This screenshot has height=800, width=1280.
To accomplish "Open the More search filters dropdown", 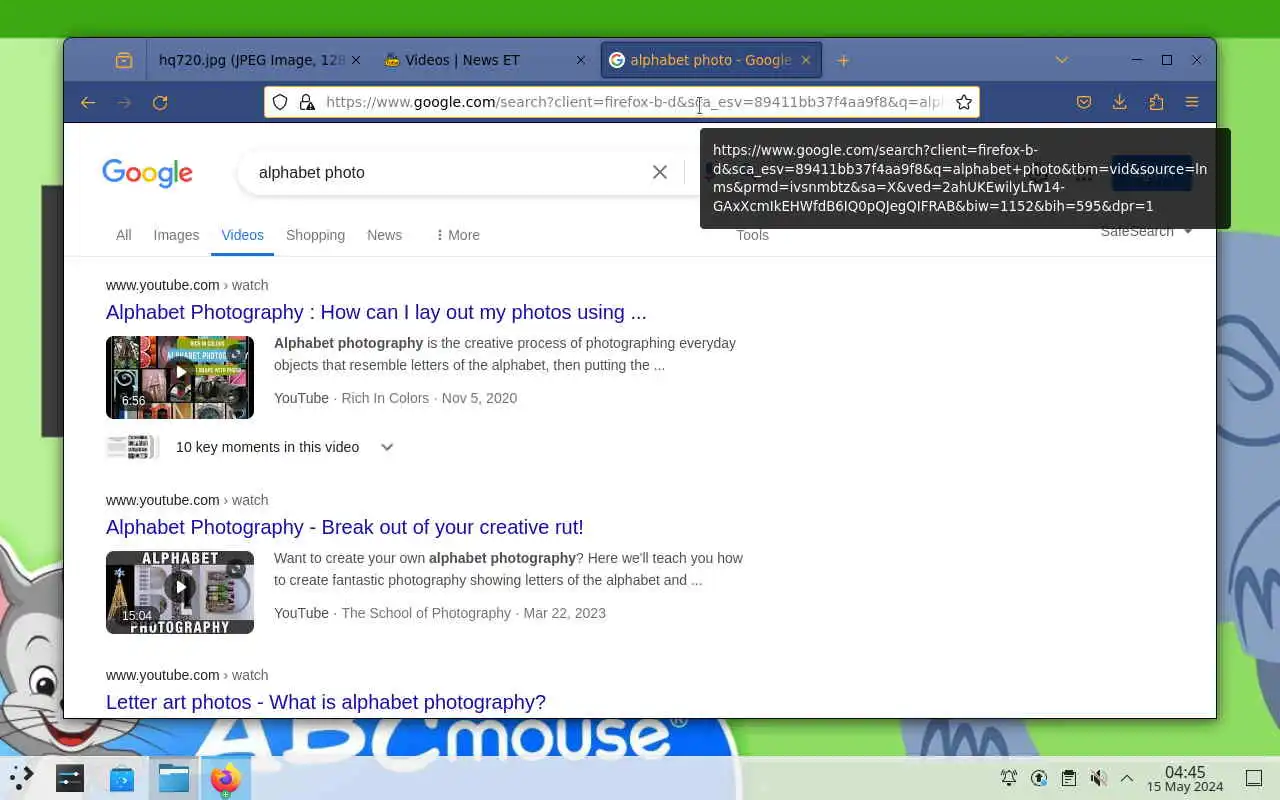I will 457,235.
